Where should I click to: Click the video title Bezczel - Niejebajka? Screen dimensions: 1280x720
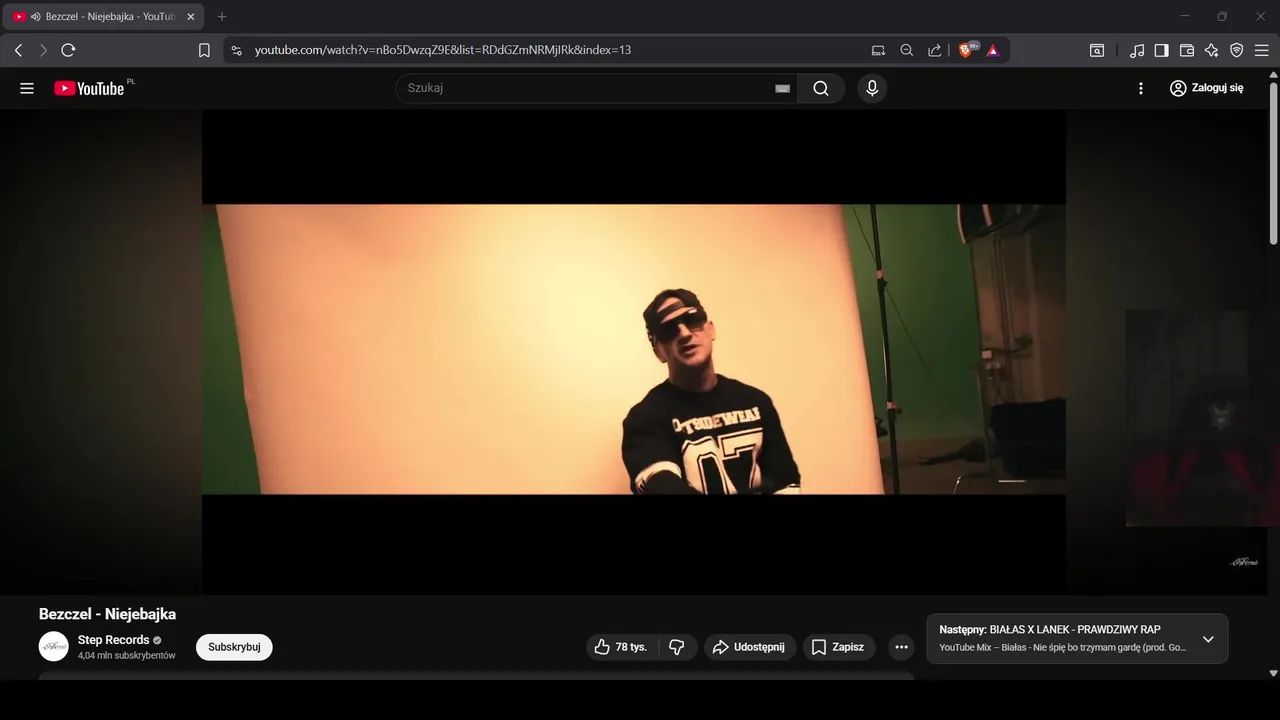click(x=107, y=614)
